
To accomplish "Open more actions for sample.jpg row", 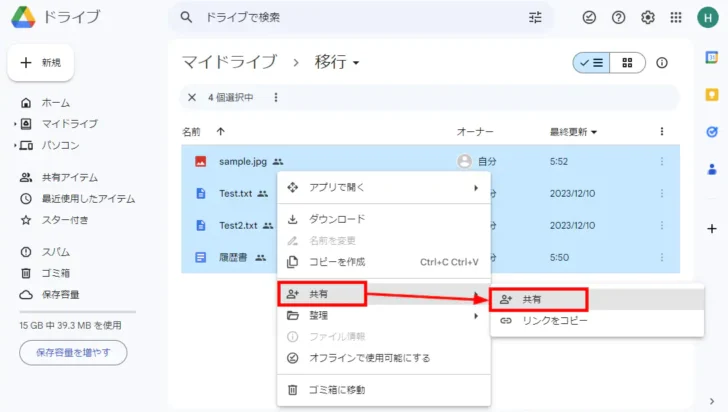I will click(662, 162).
